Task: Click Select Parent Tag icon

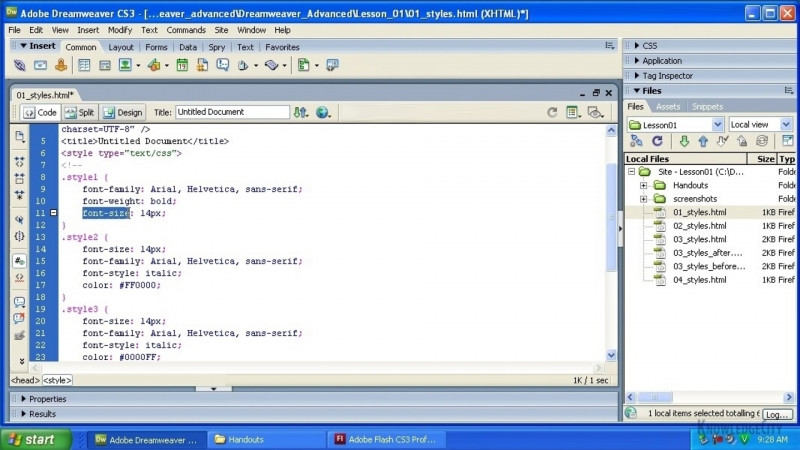Action: 19,219
